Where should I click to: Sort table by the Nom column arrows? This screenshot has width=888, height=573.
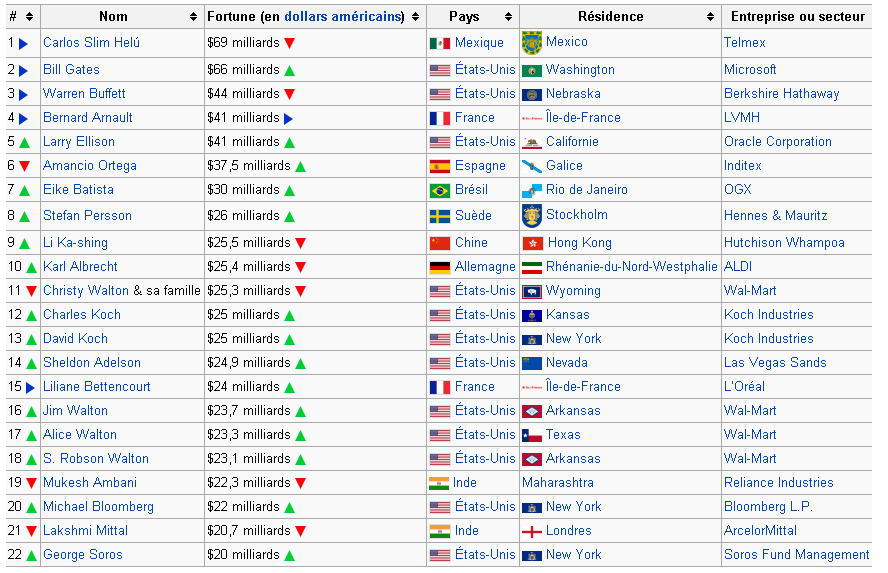coord(193,17)
